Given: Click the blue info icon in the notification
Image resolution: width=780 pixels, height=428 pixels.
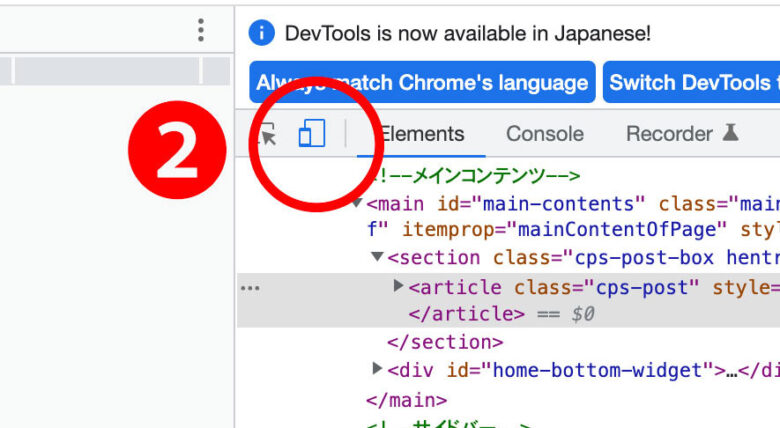Looking at the screenshot, I should point(262,33).
